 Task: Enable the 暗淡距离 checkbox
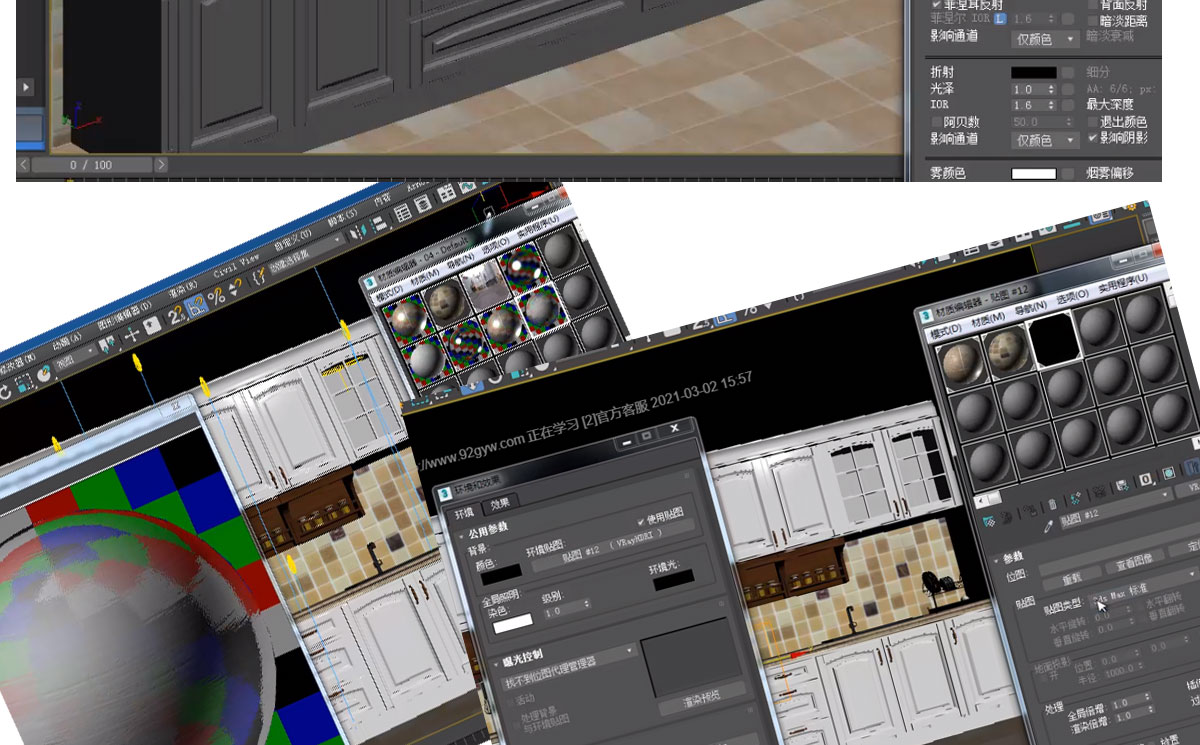1092,19
